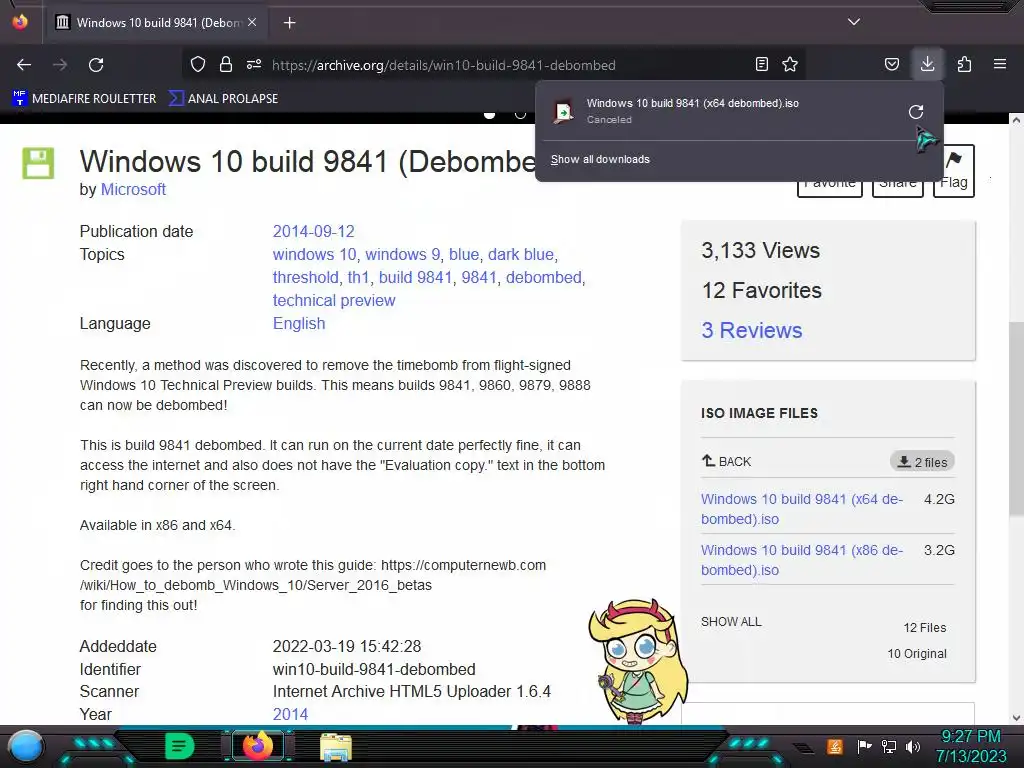Click the ISO file icon in downloads panel
Image resolution: width=1024 pixels, height=768 pixels.
point(564,112)
